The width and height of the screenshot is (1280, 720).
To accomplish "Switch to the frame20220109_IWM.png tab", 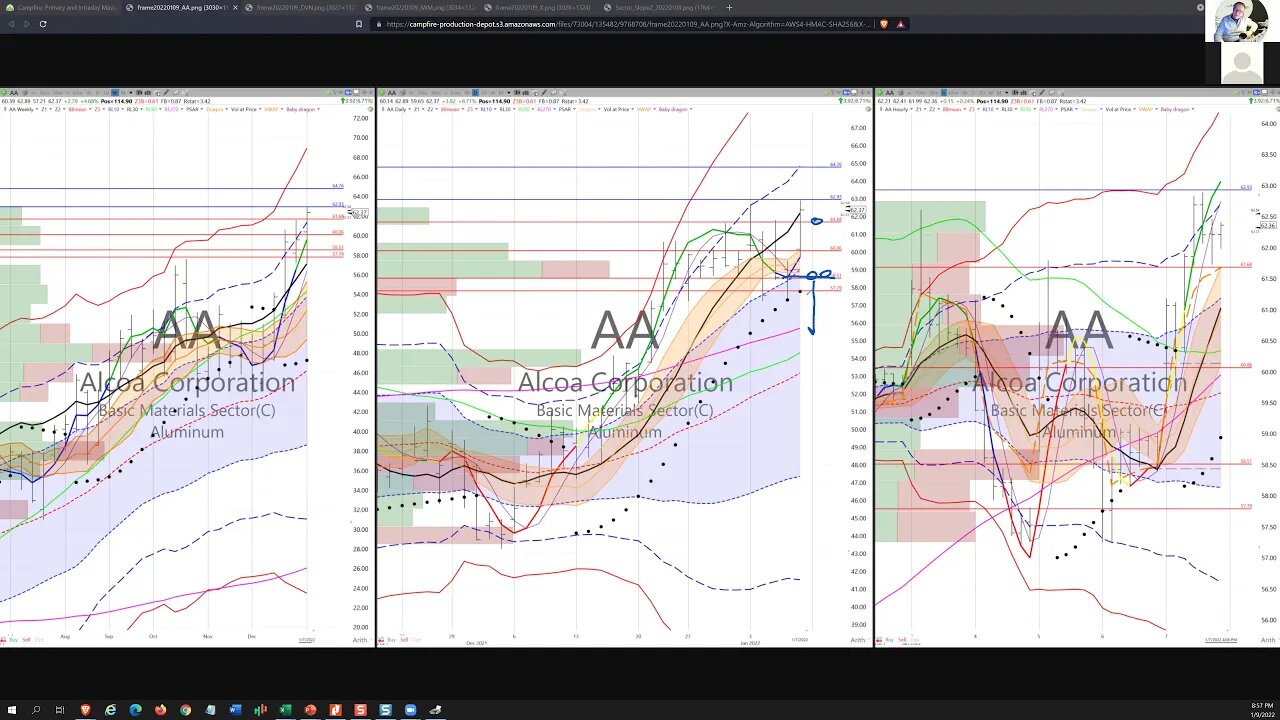I will [x=421, y=8].
